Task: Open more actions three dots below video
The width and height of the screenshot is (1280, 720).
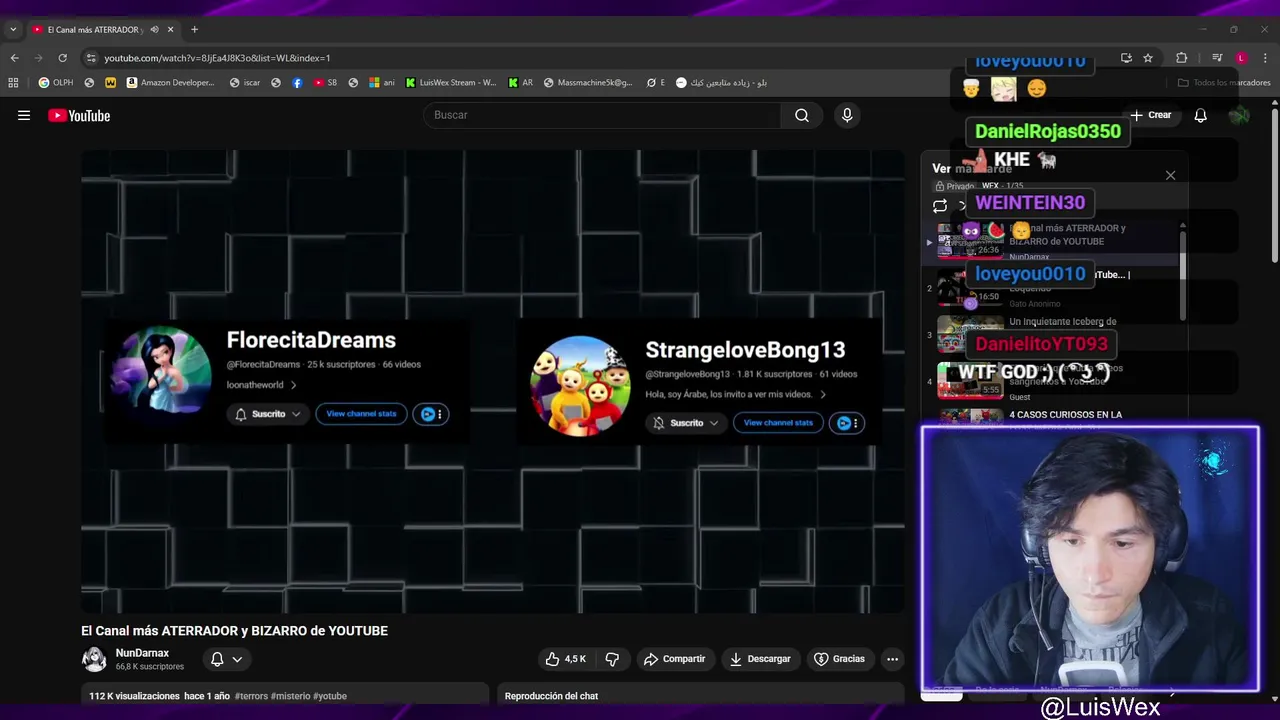Action: (892, 659)
